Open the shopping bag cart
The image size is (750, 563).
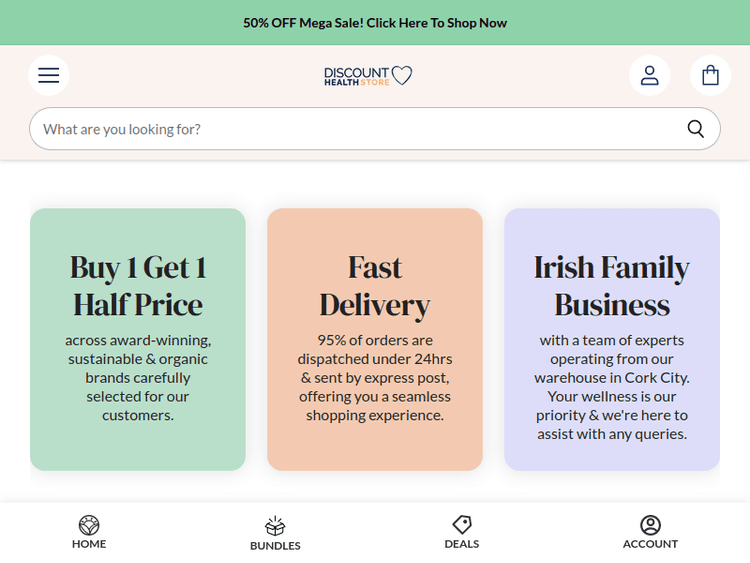click(710, 75)
